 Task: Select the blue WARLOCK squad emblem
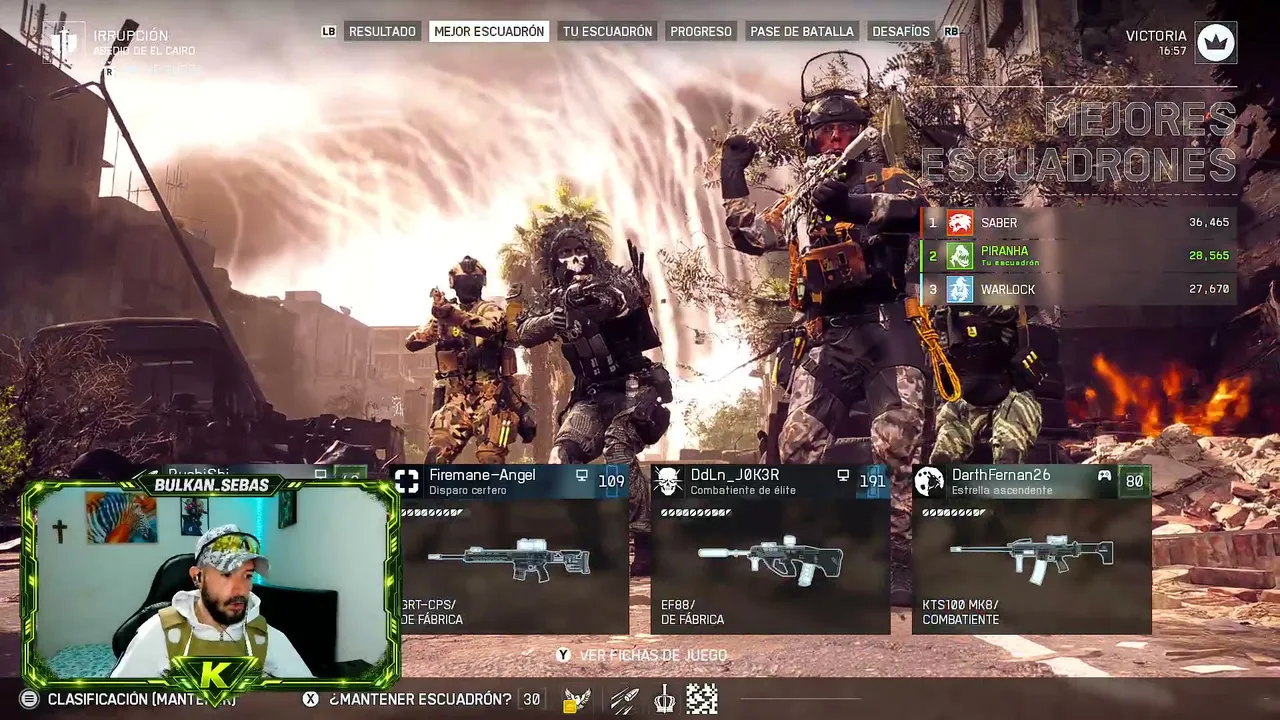click(960, 290)
